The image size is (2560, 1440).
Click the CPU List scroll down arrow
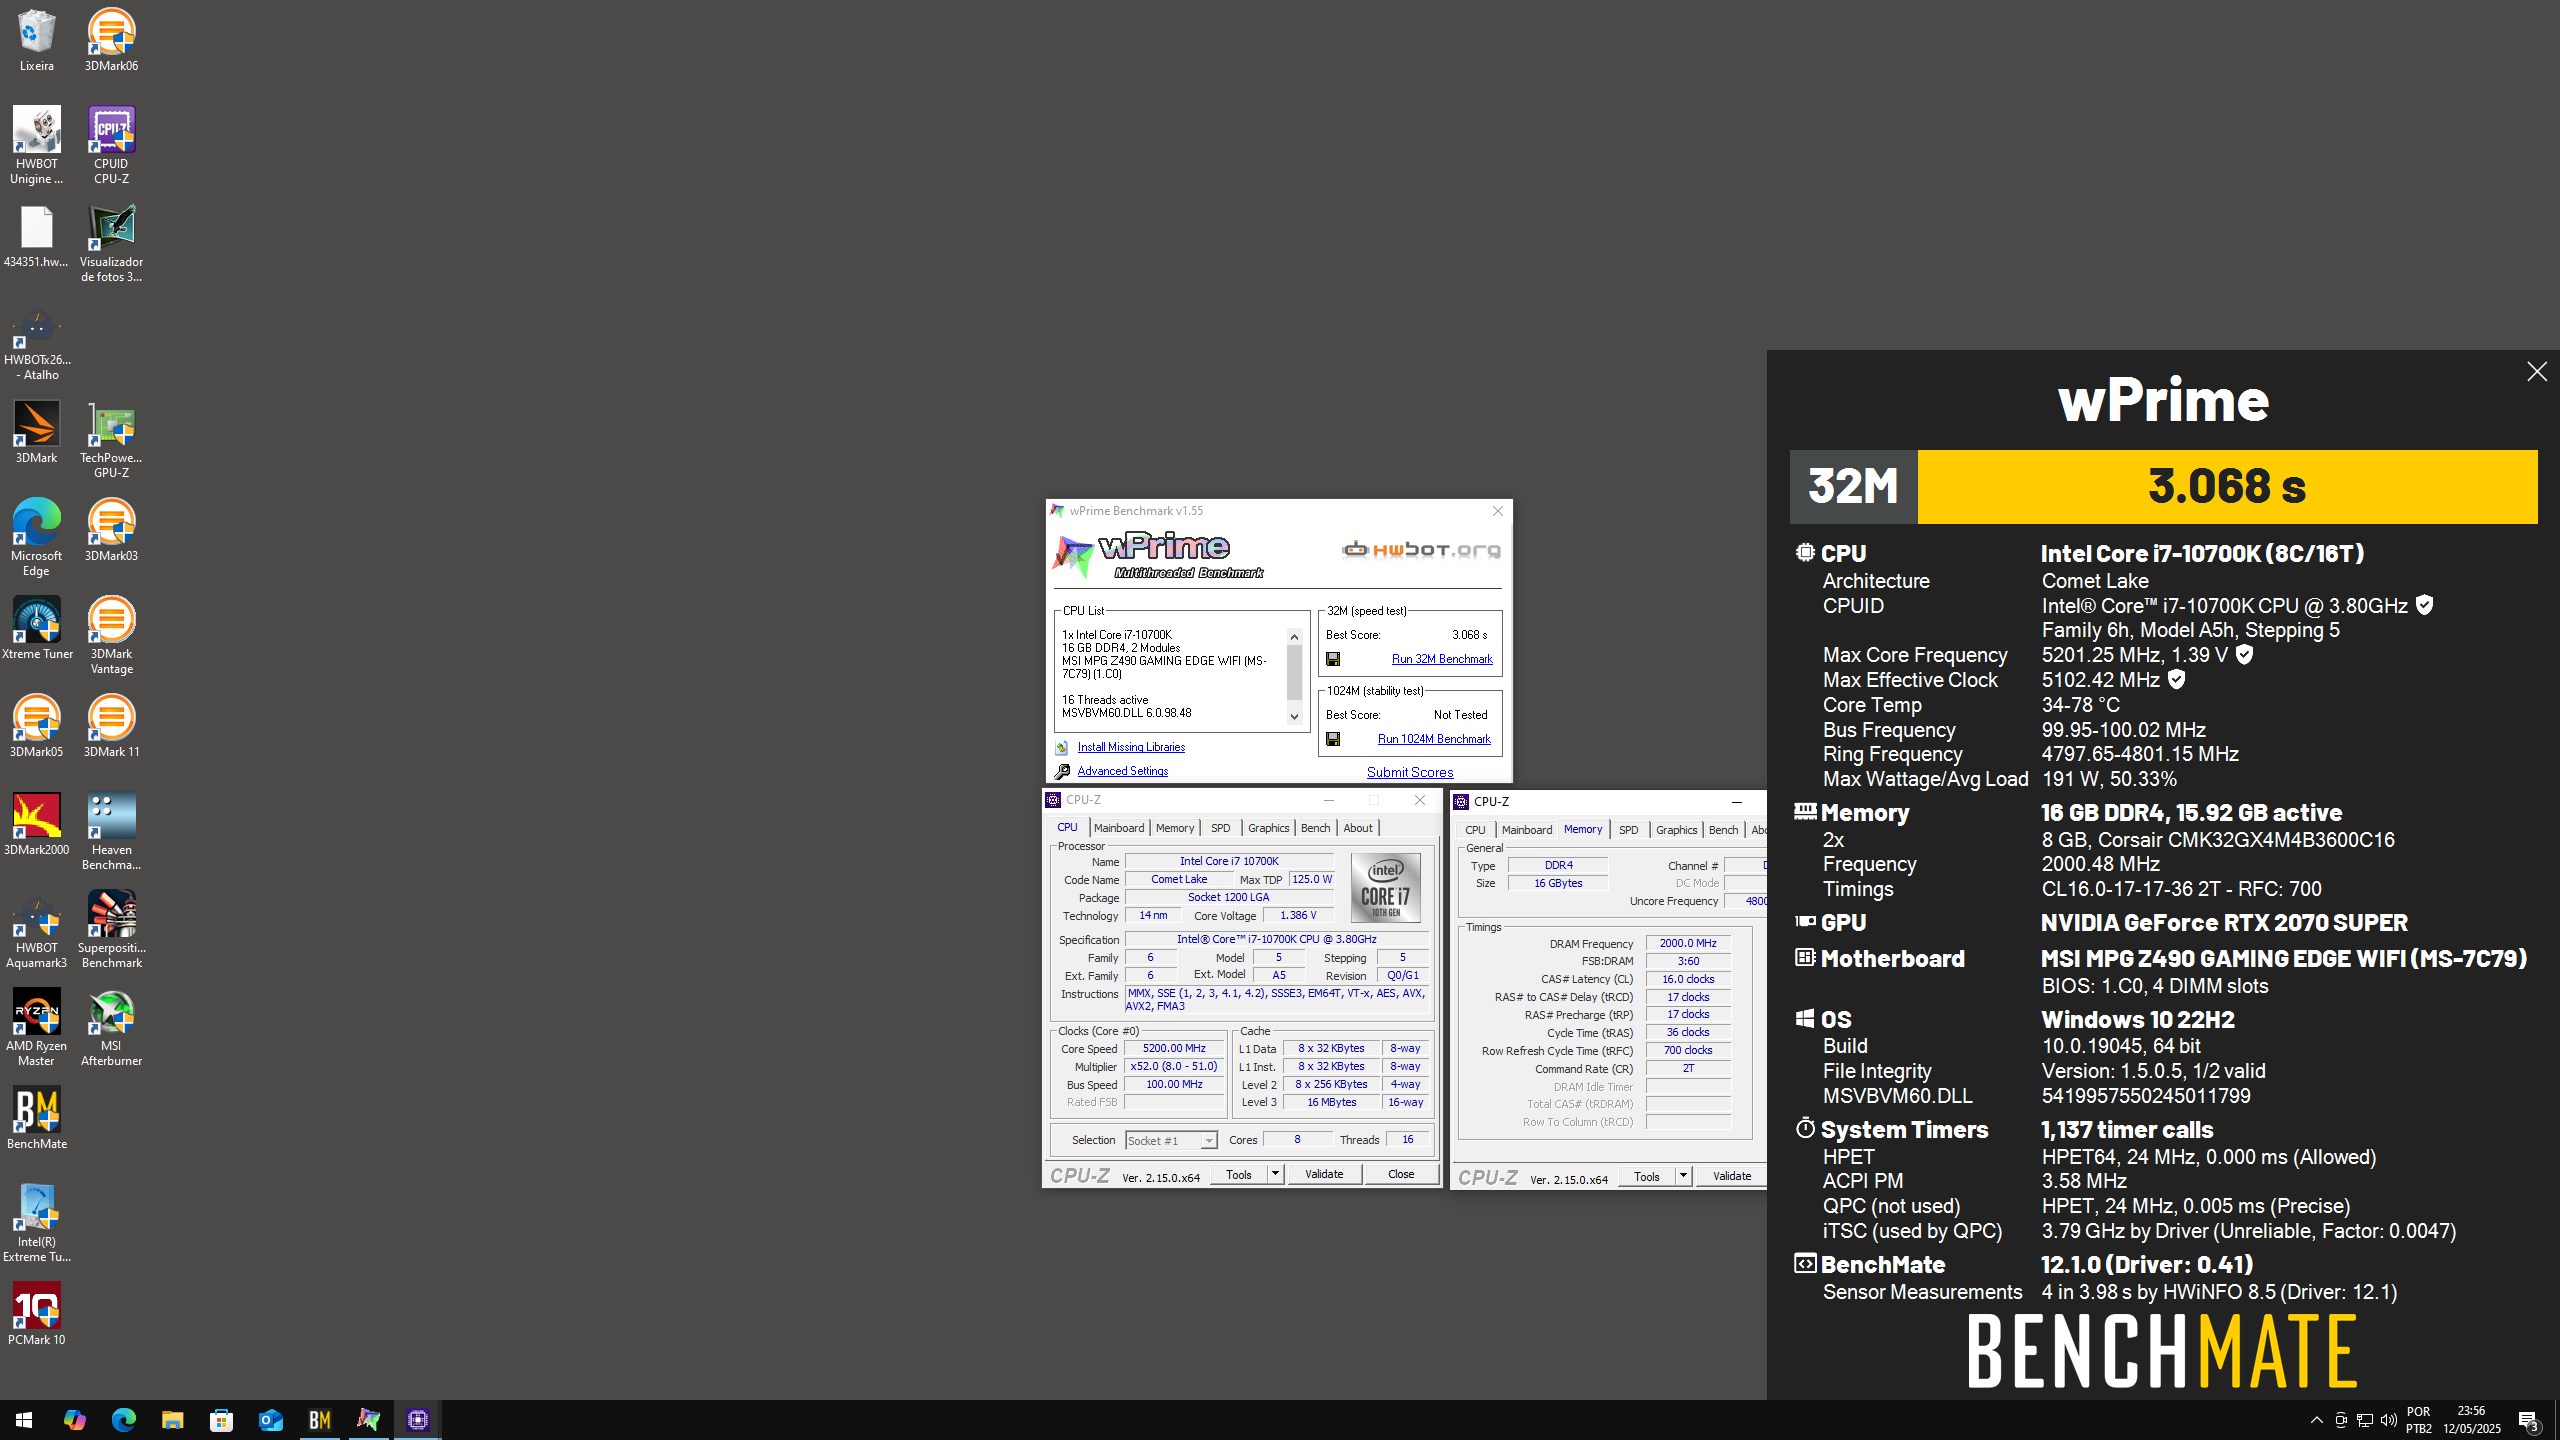click(x=1294, y=716)
